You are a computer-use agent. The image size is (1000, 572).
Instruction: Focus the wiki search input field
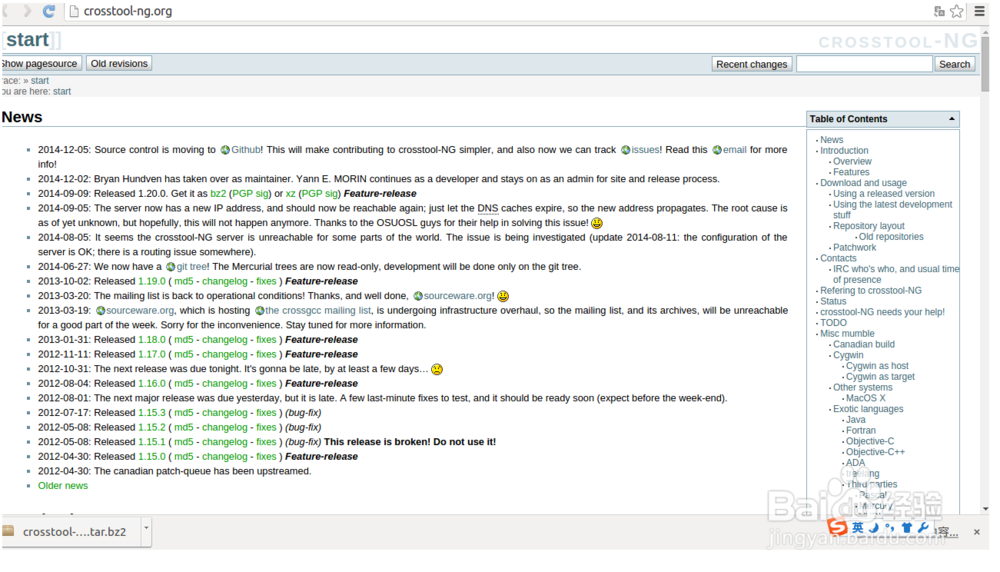click(864, 64)
